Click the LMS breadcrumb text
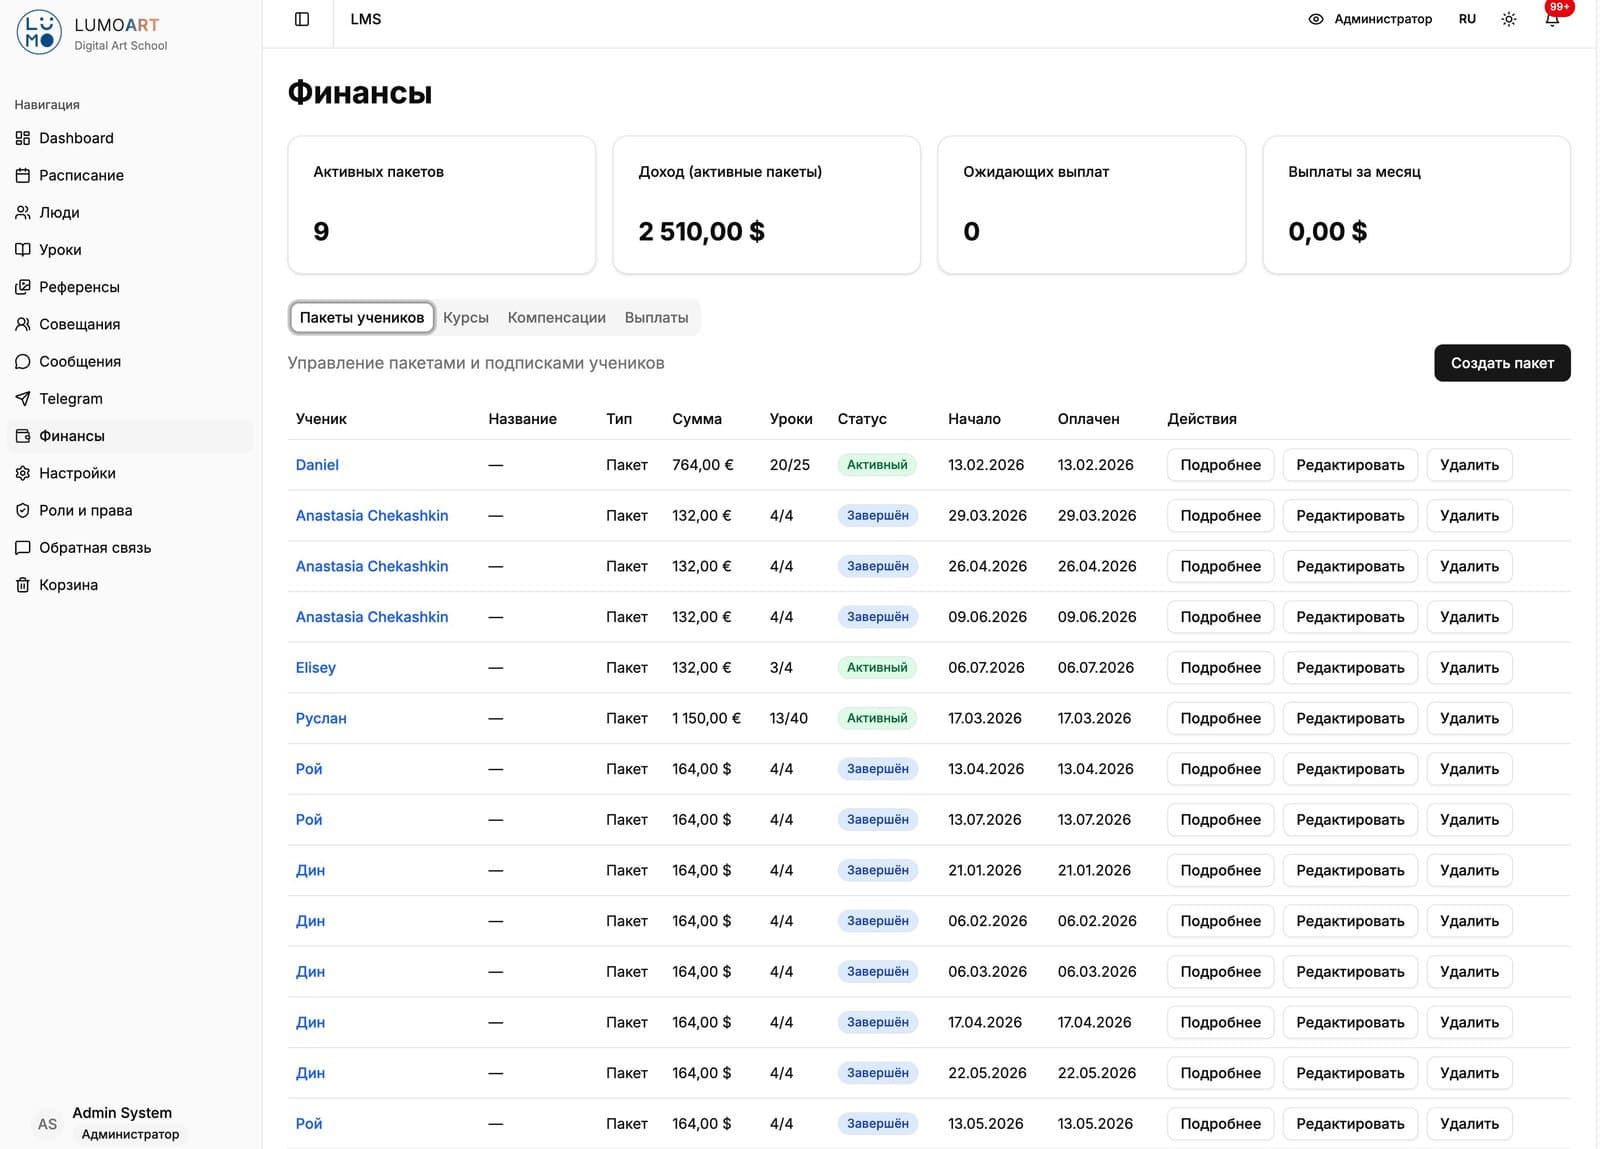The image size is (1600, 1149). (x=366, y=19)
